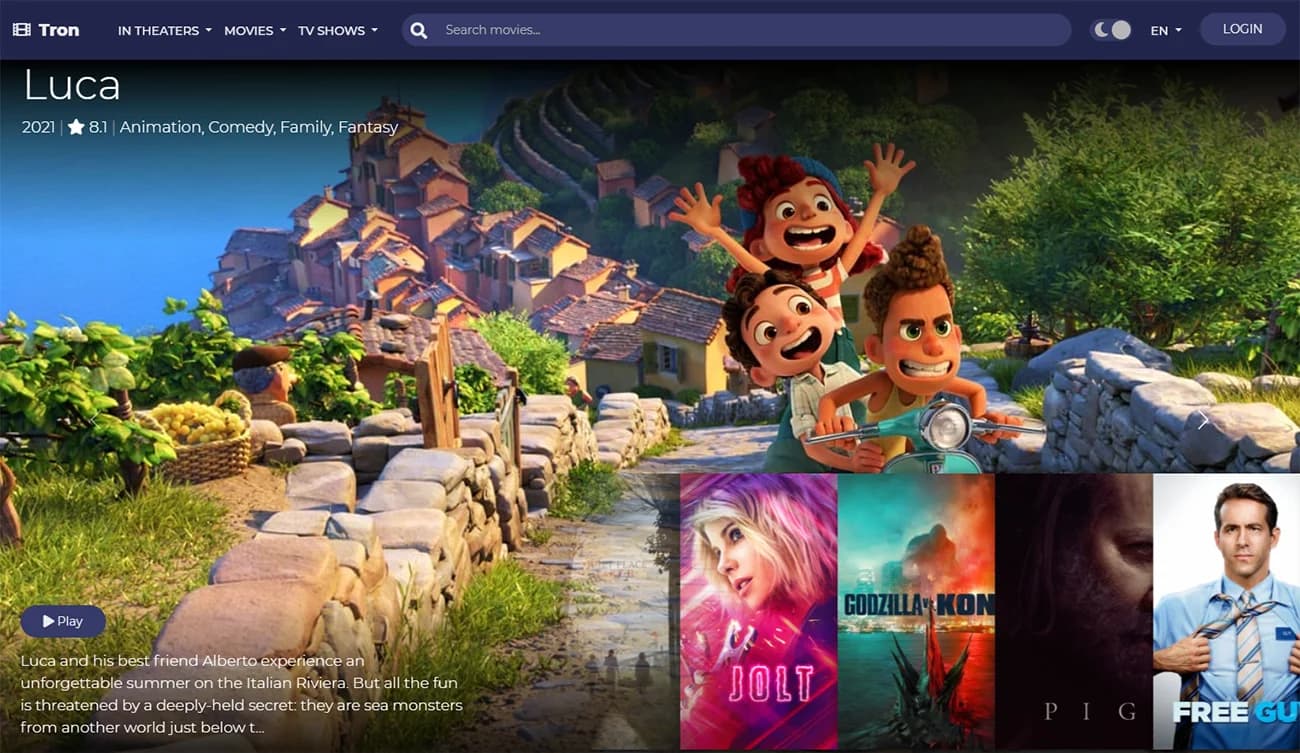Open the Luca movie title

point(72,85)
